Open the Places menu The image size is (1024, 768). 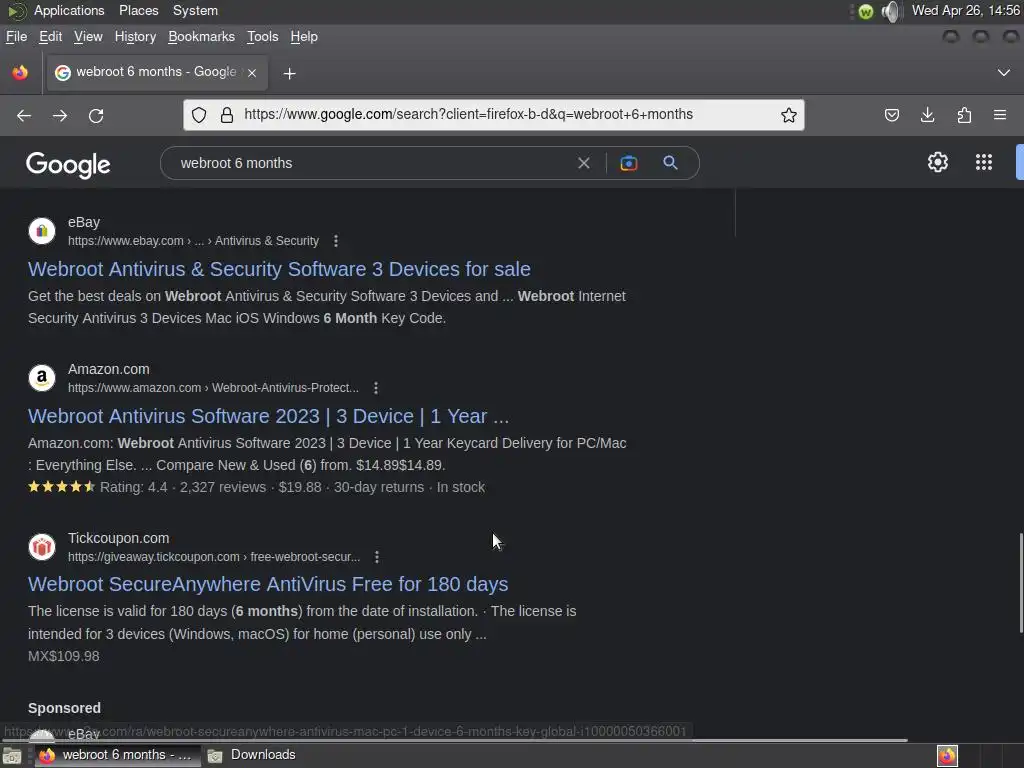138,10
